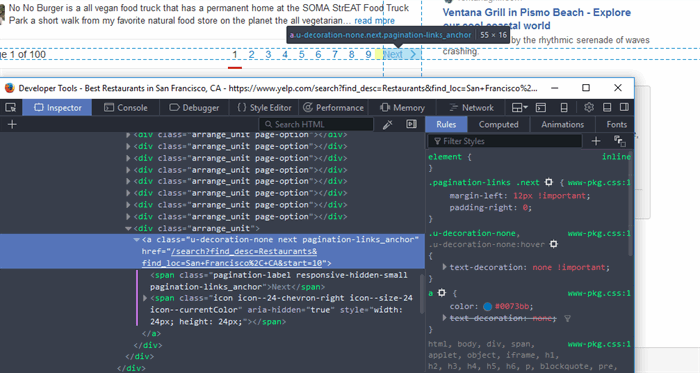The image size is (700, 373).
Task: Click the selector highlighter for the 'a' rule
Action: (x=442, y=293)
